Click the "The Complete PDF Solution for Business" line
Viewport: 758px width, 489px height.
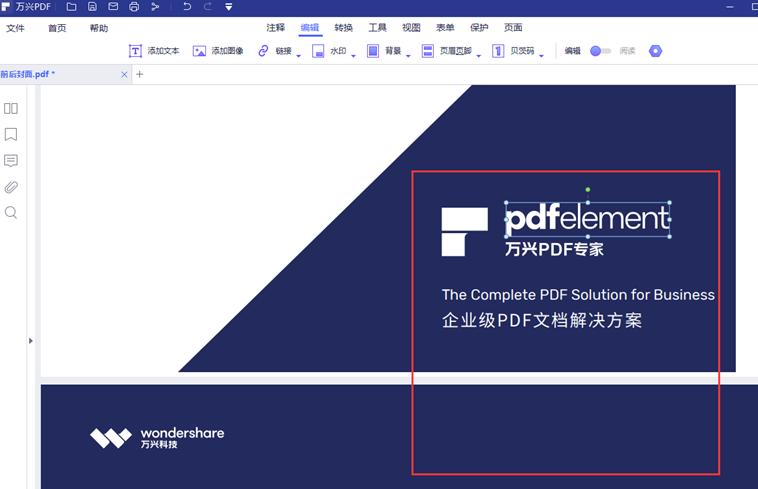[x=578, y=295]
